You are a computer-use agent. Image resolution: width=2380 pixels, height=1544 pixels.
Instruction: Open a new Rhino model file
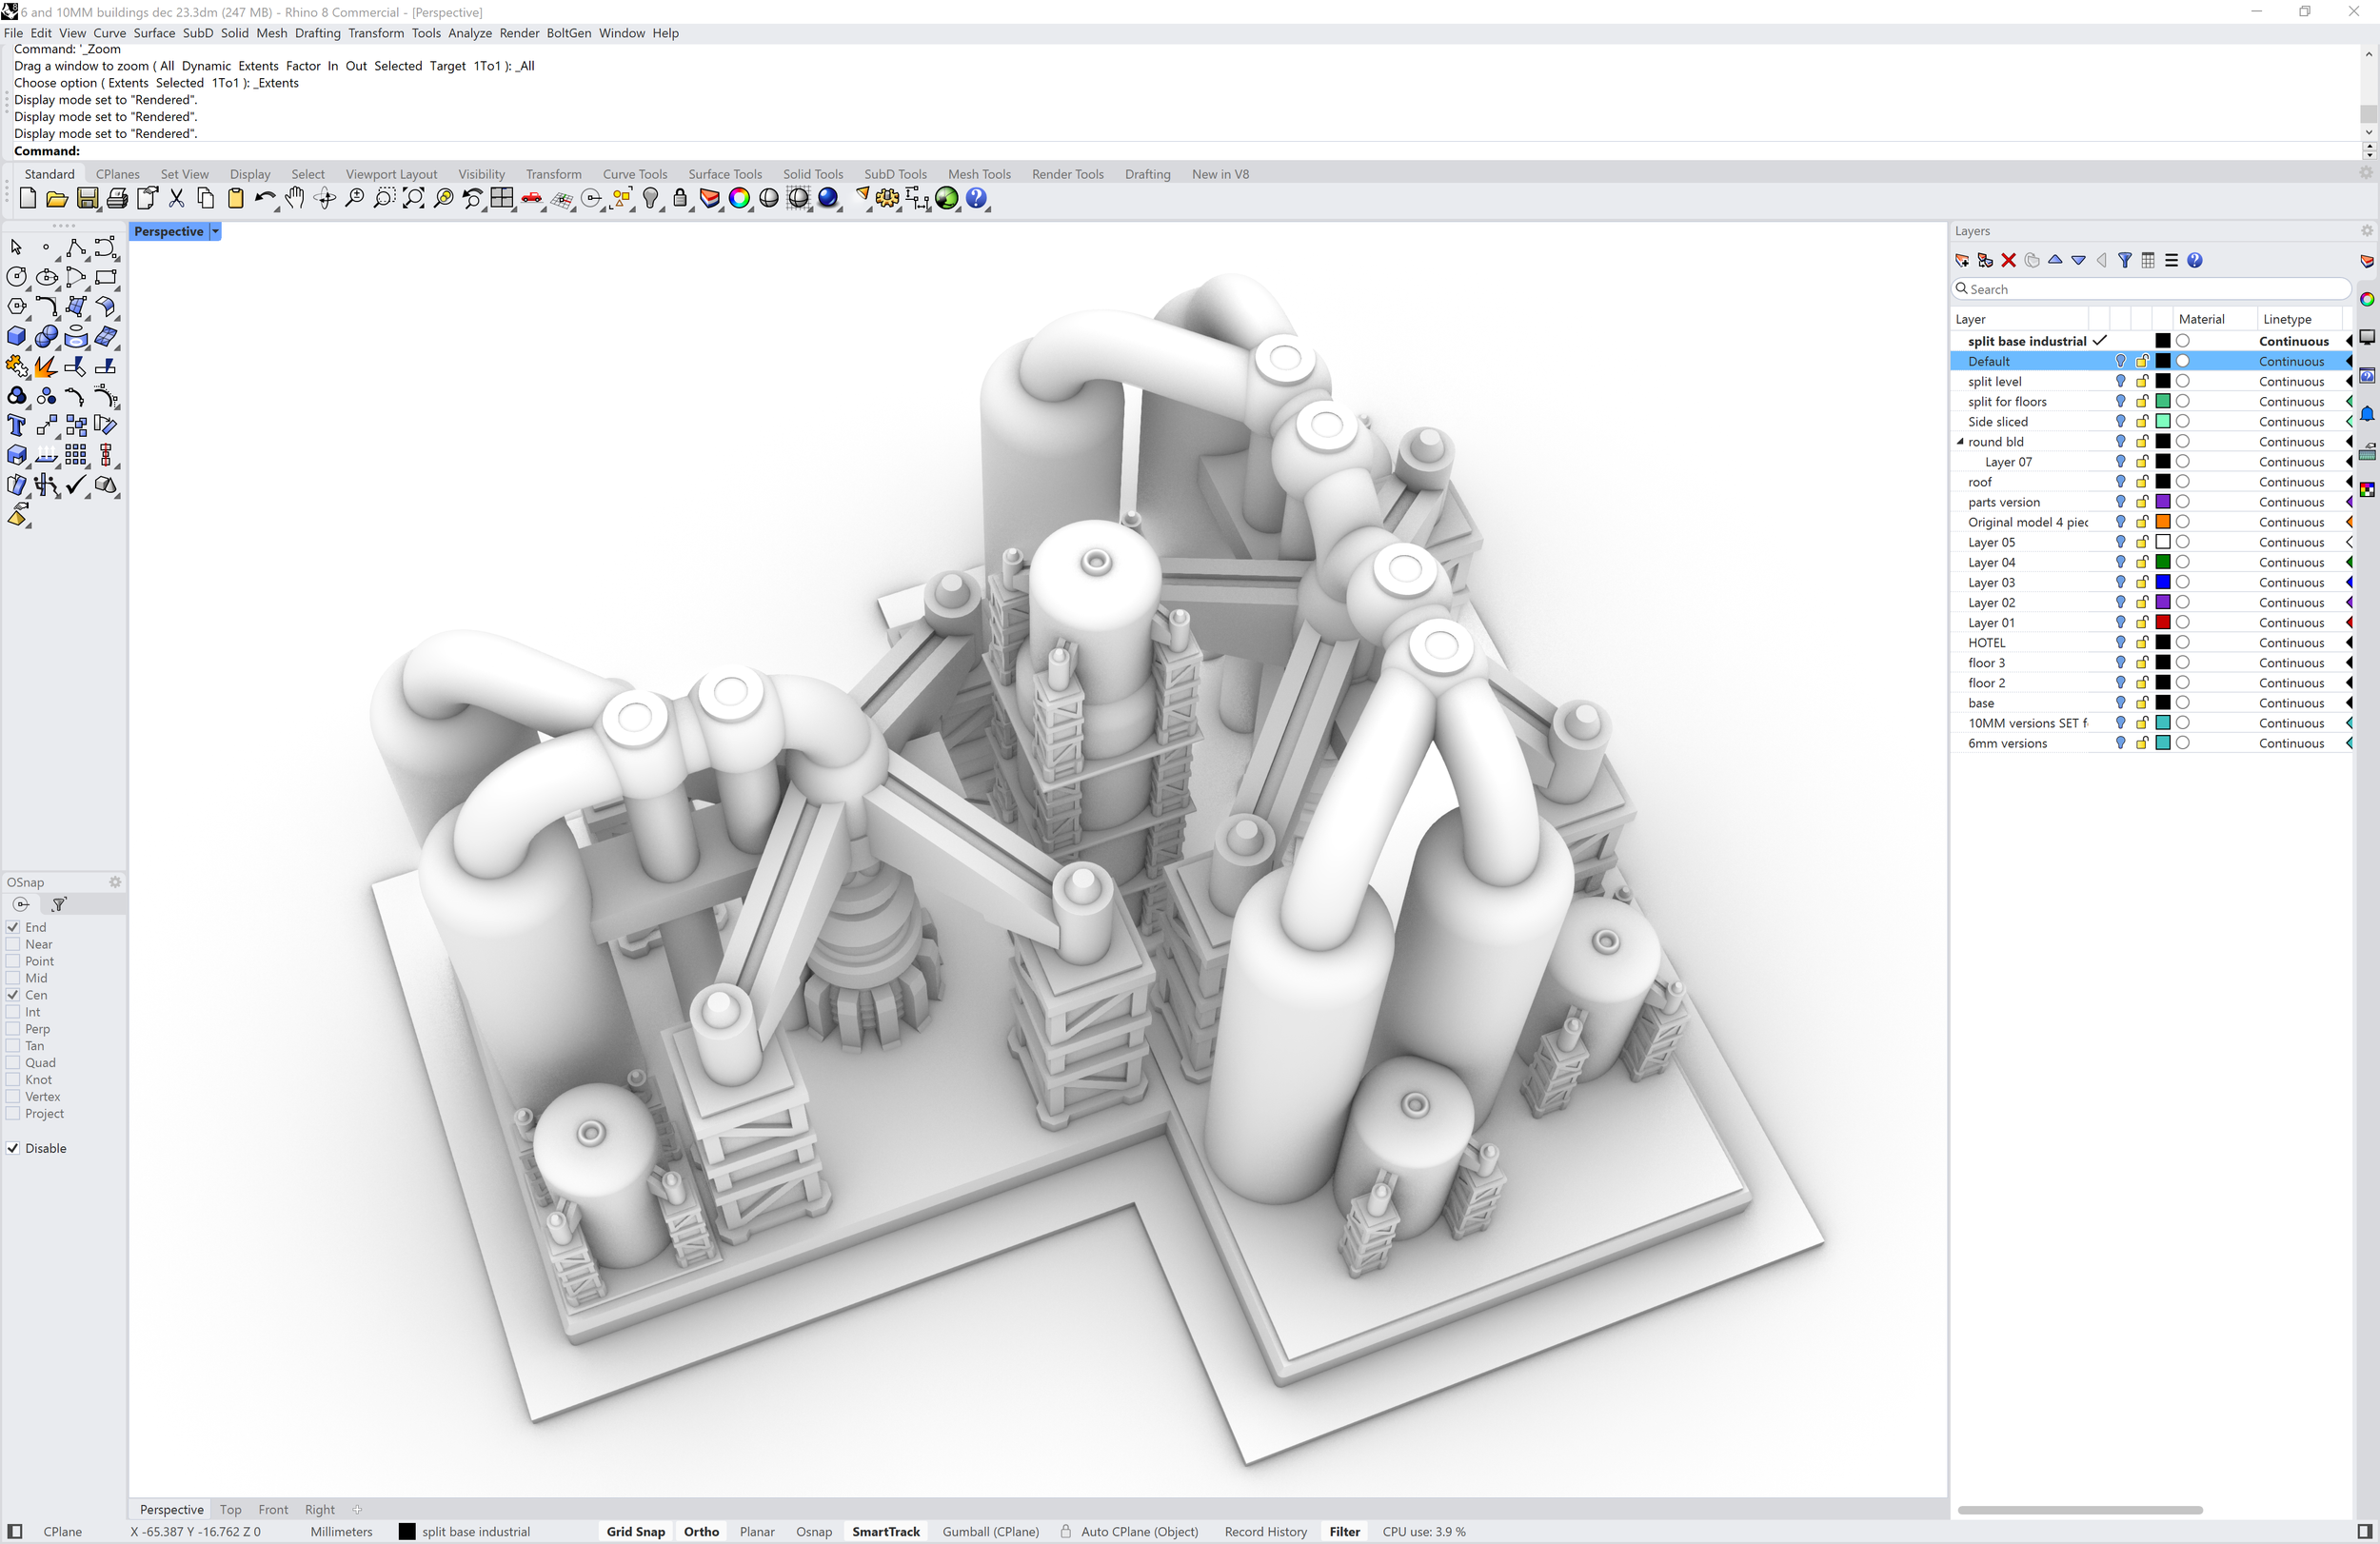coord(27,198)
